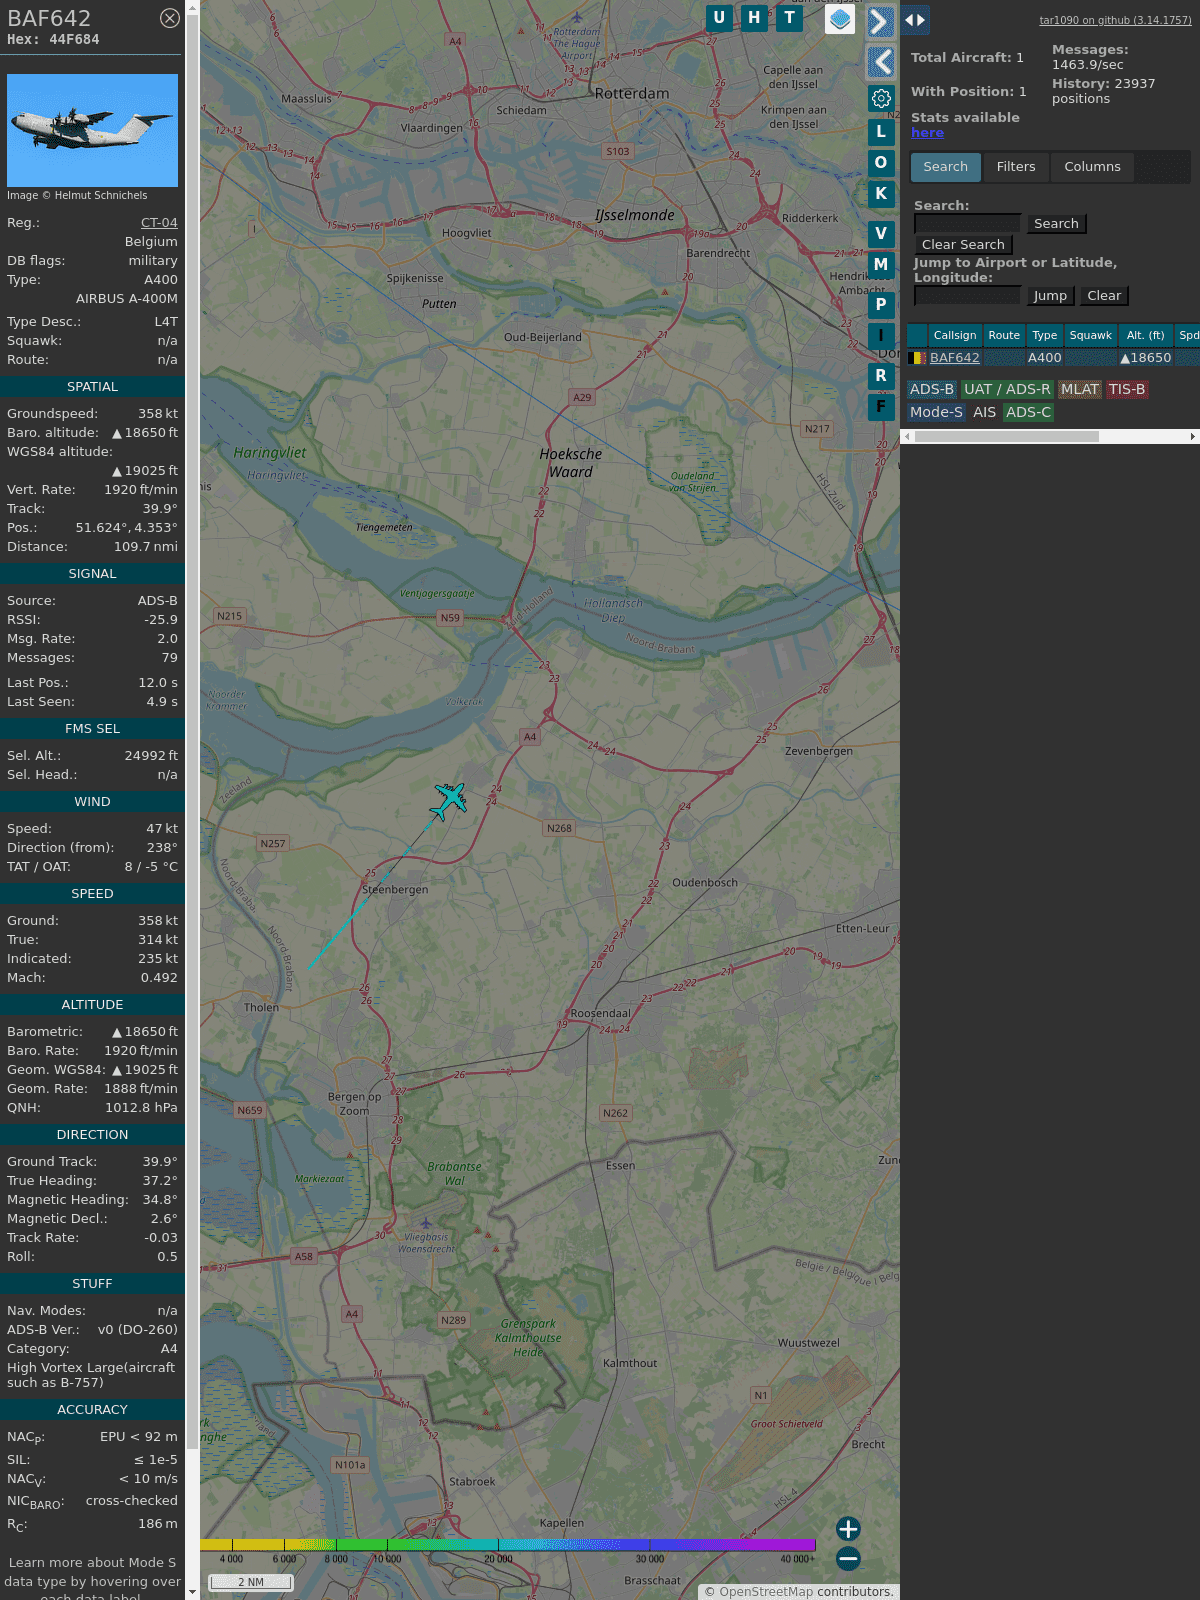
Task: Click the Belgian flag in aircraft table
Action: pyautogui.click(x=916, y=358)
